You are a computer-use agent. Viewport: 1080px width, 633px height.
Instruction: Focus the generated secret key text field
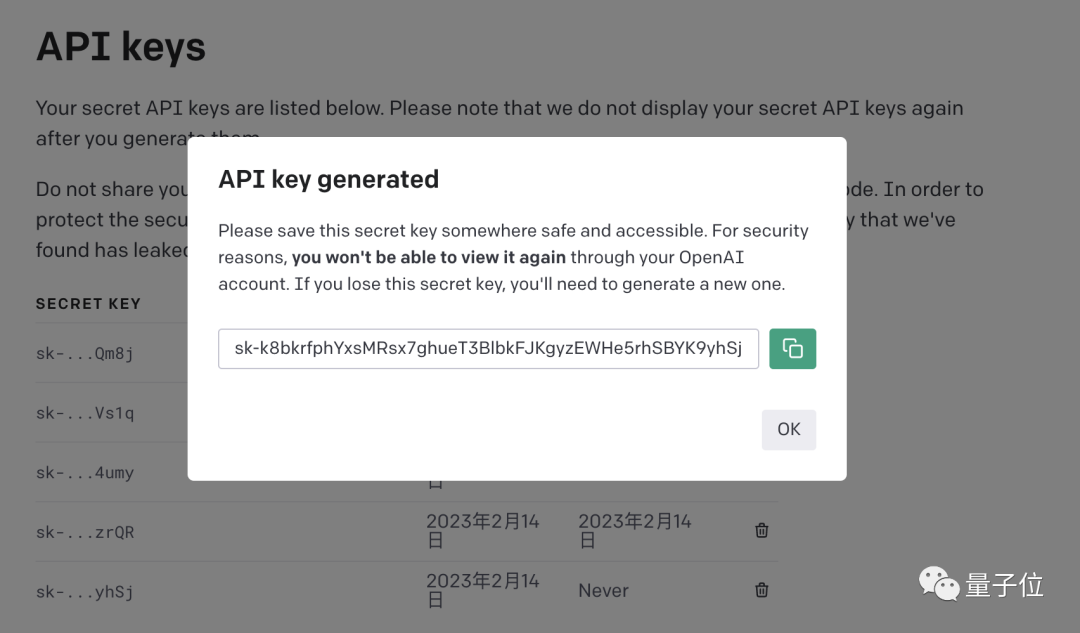click(488, 349)
